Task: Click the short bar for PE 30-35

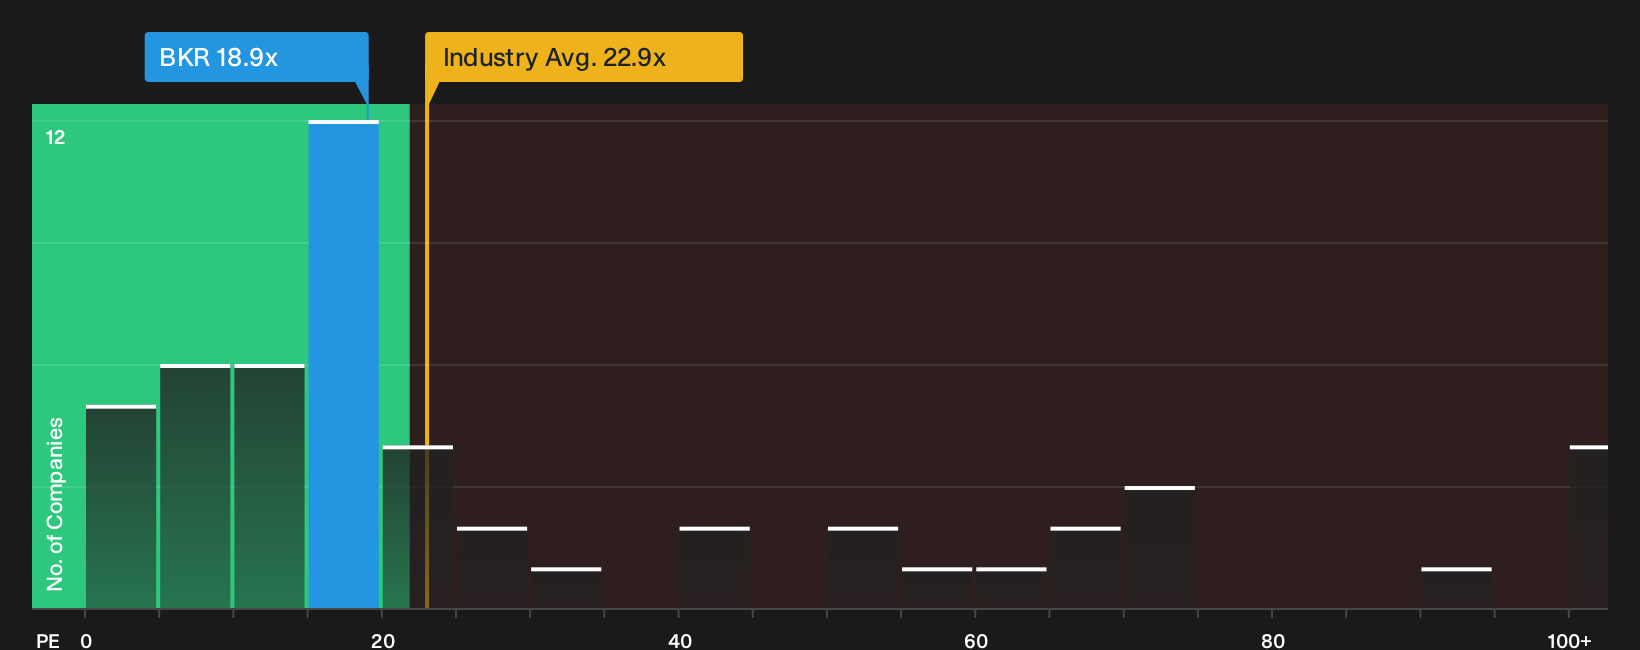Action: click(x=566, y=588)
